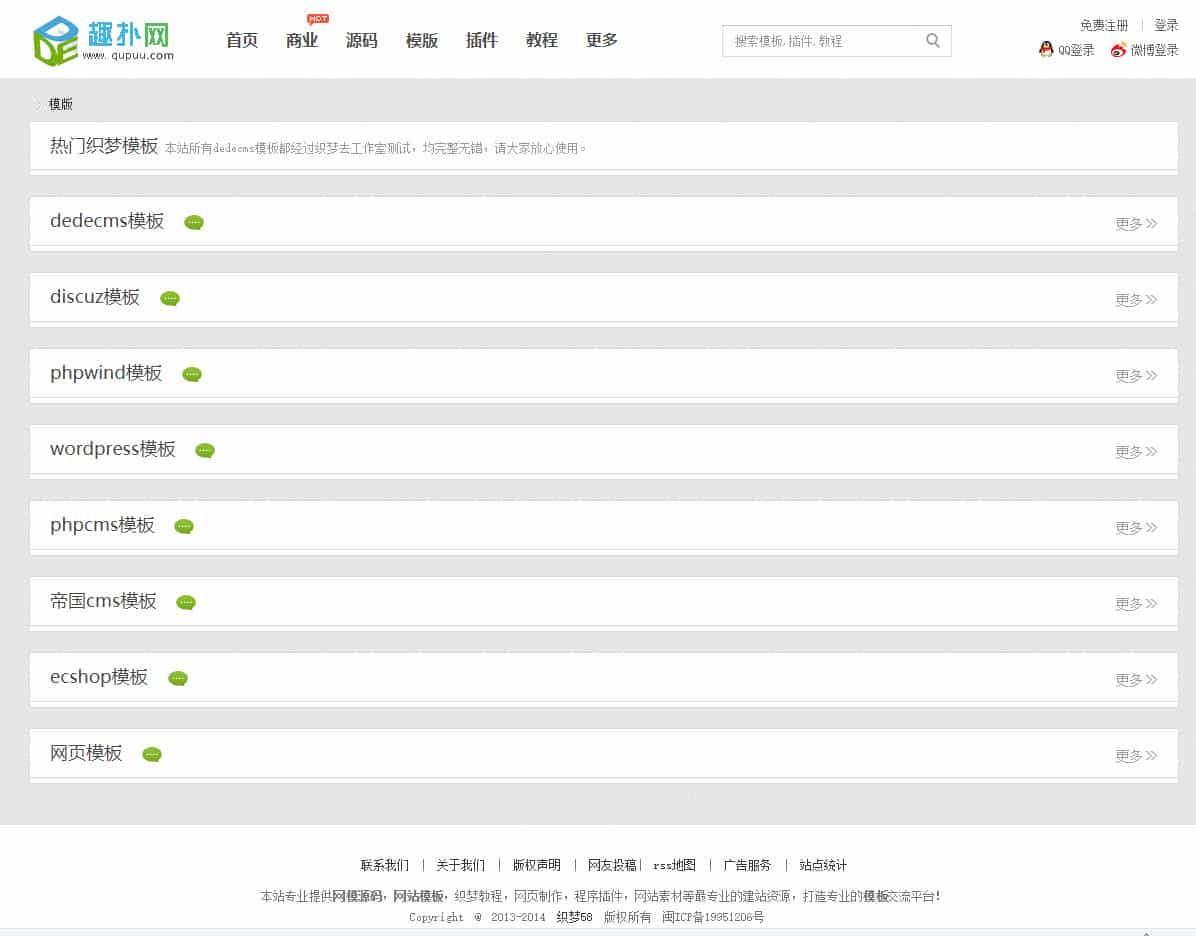Click the search magnifier icon
1196x936 pixels.
click(932, 40)
